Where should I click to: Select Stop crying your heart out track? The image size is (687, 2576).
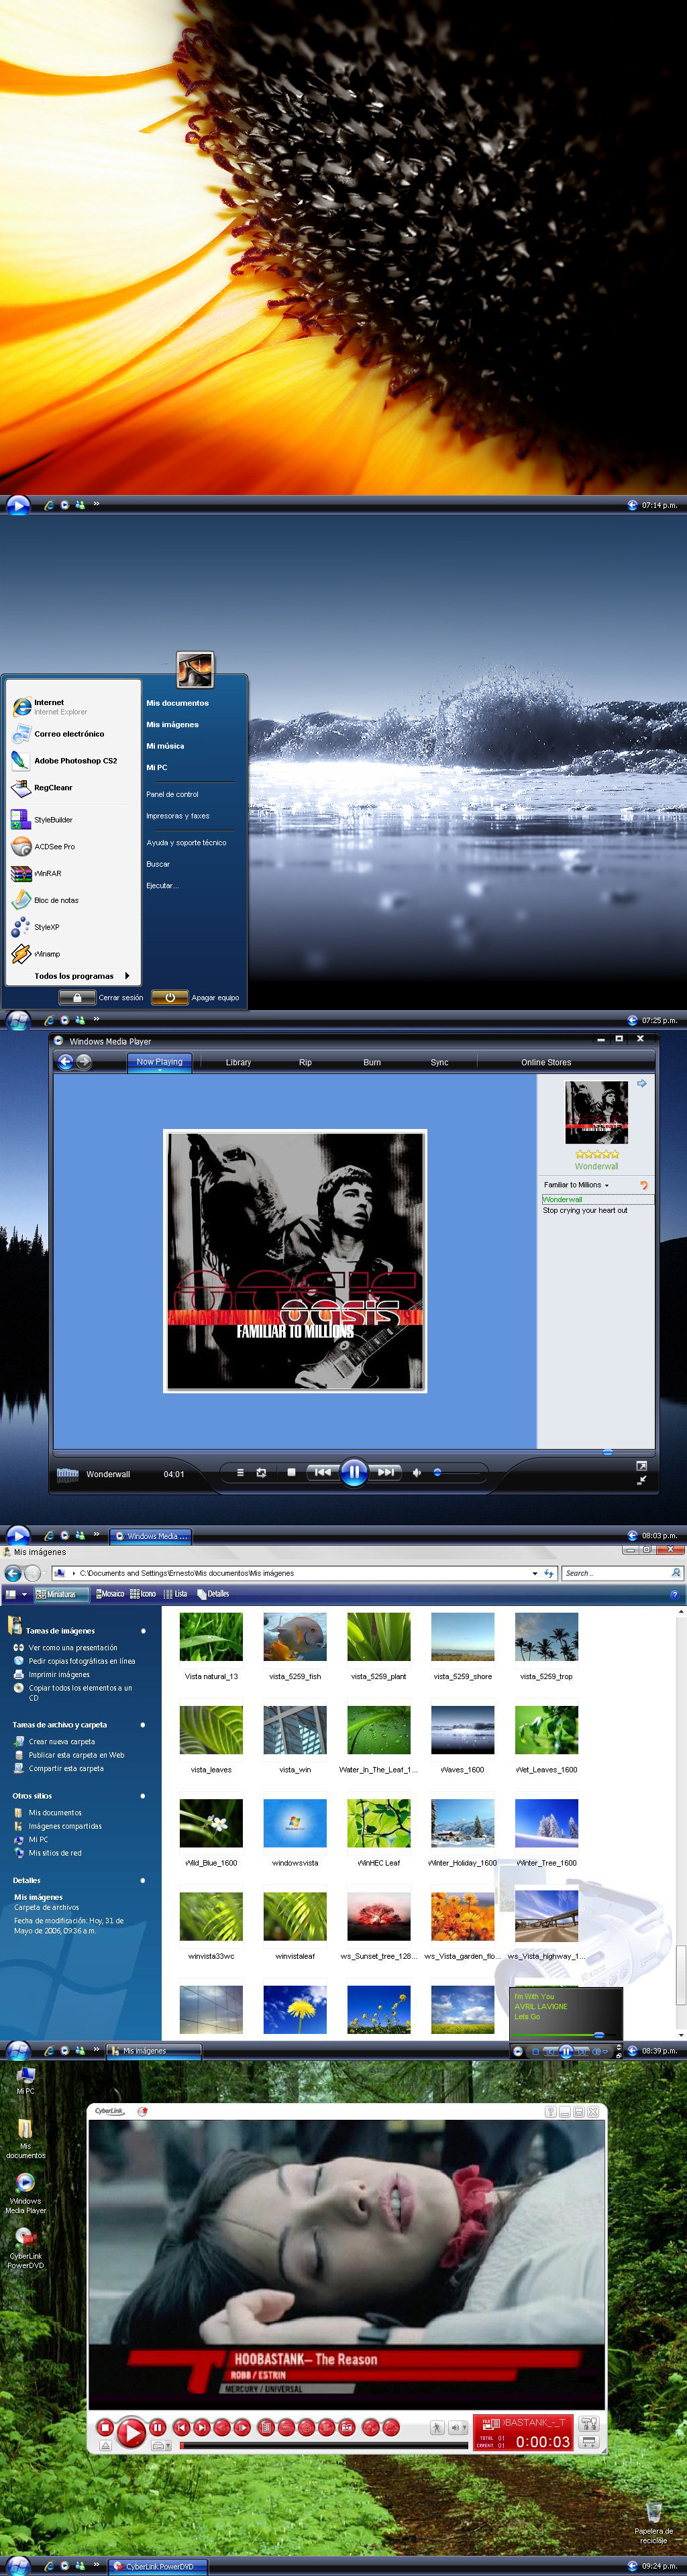click(585, 1210)
